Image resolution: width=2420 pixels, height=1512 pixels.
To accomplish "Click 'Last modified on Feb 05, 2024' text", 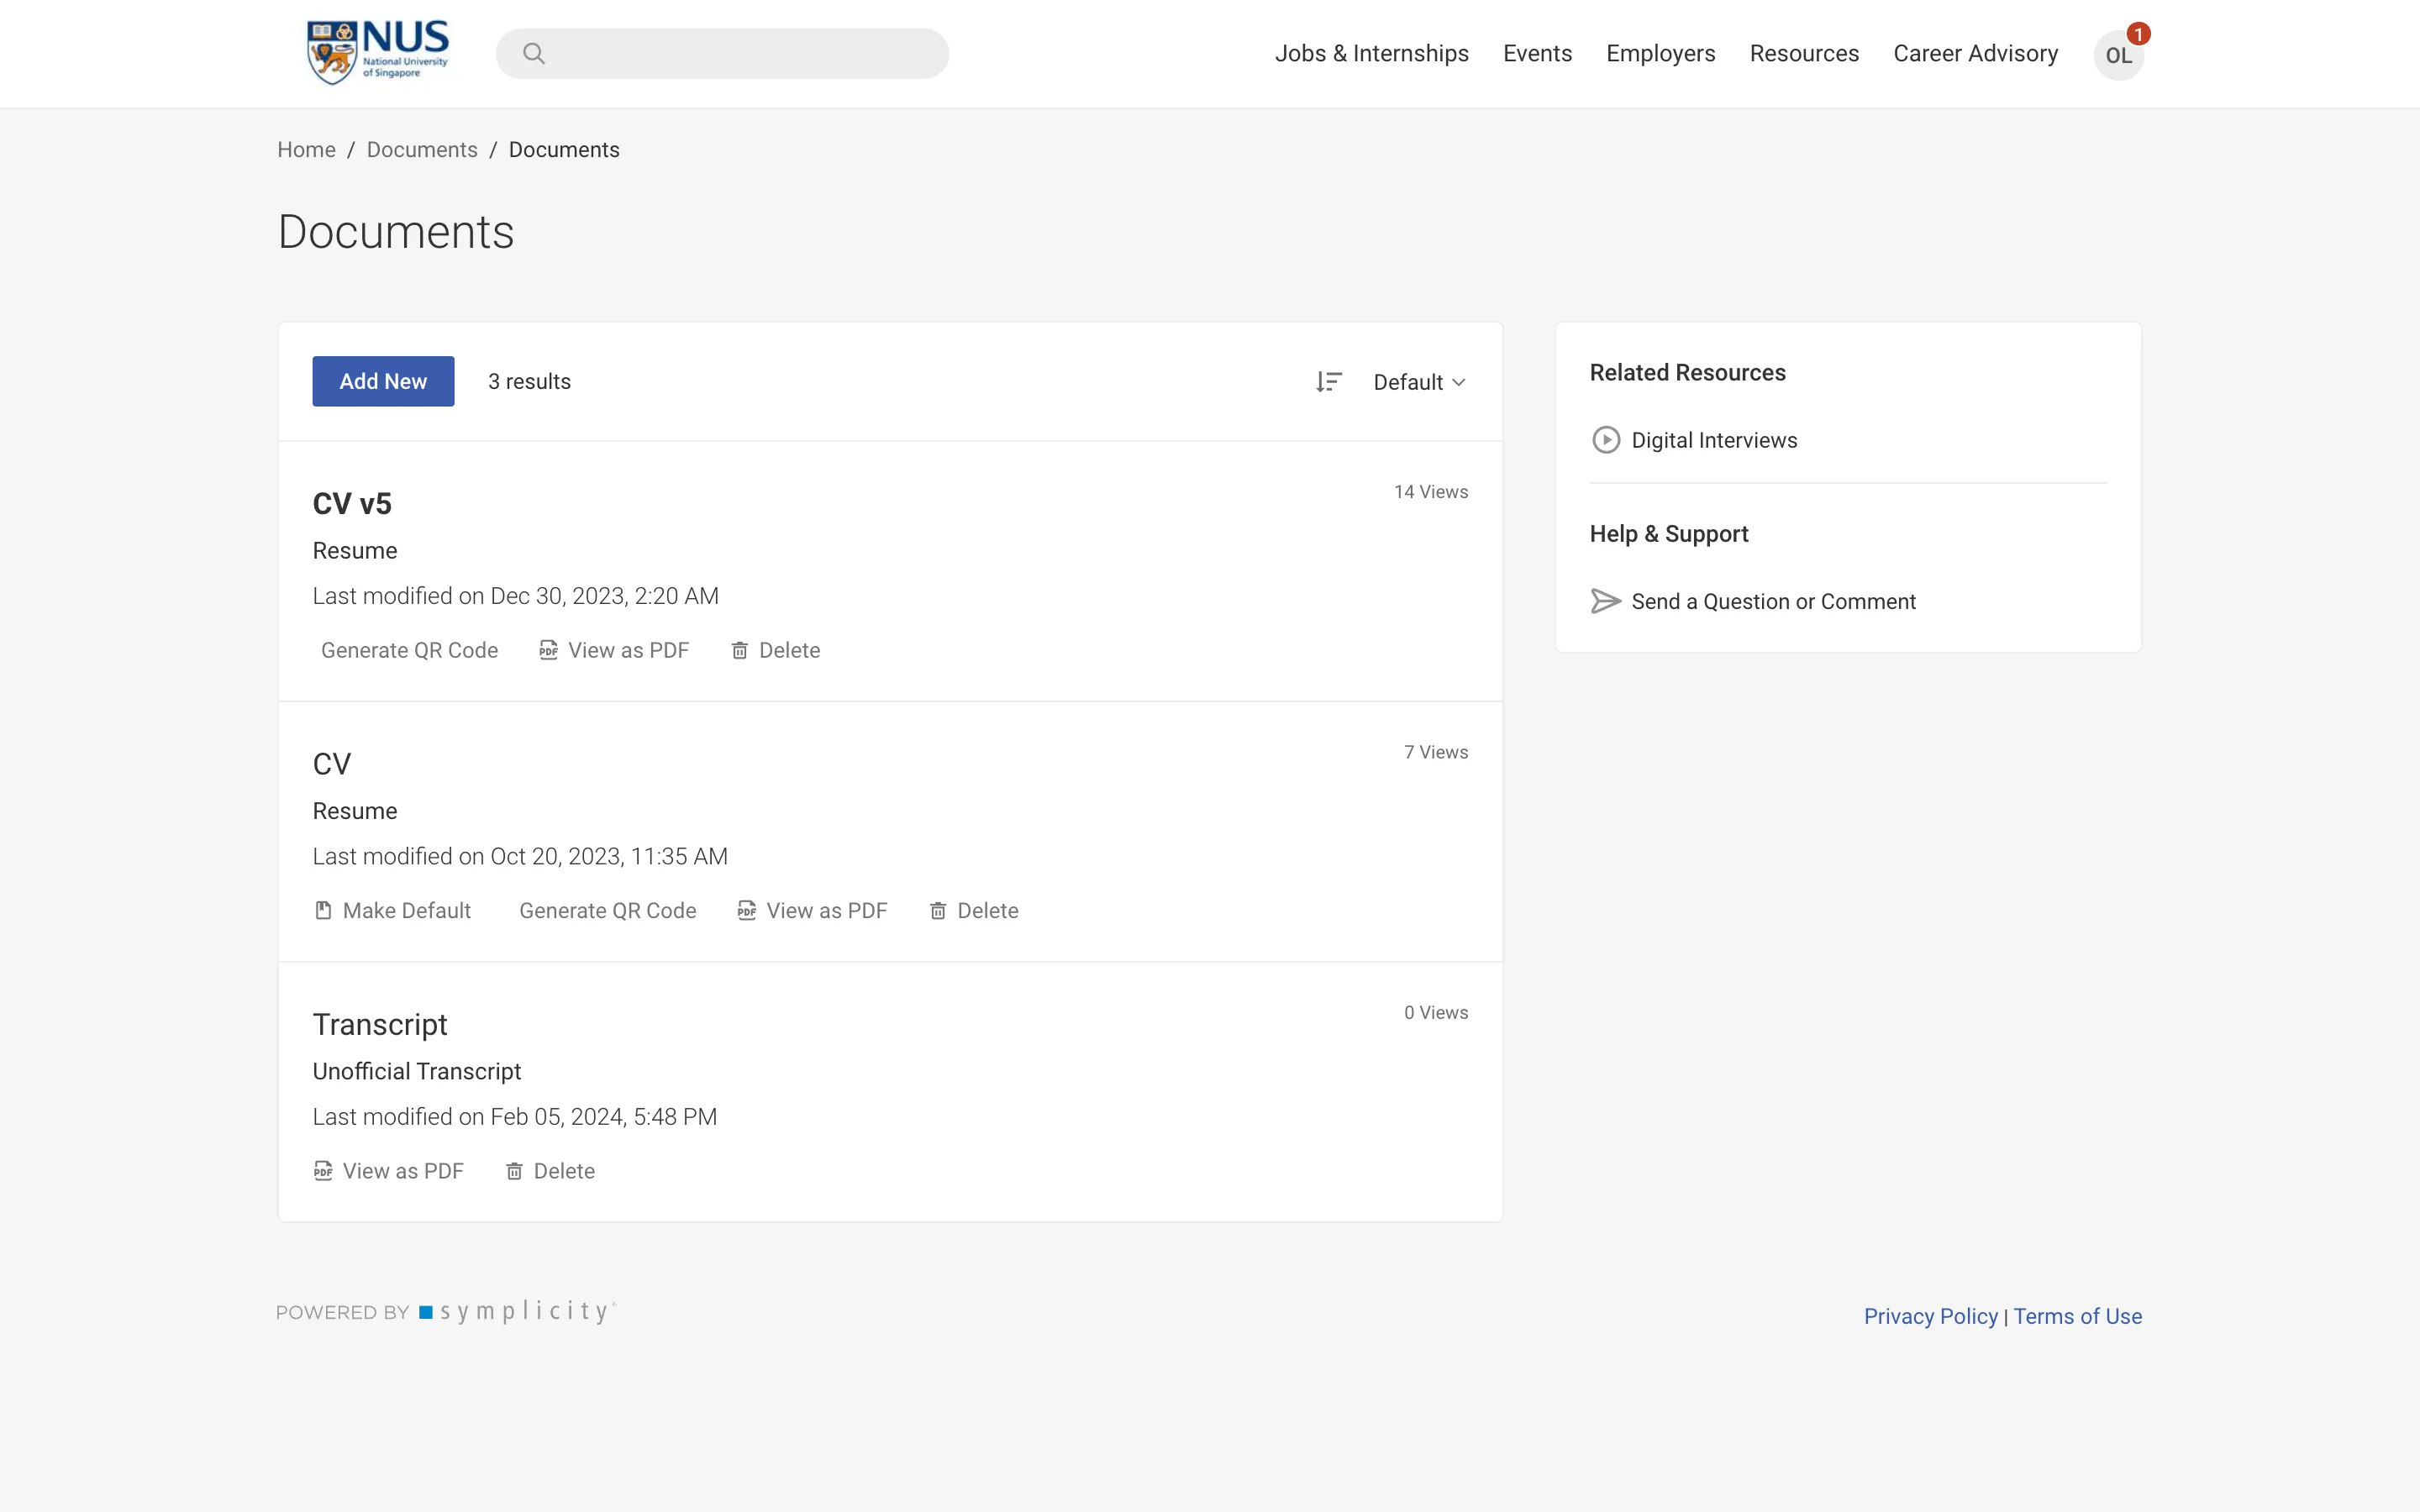I will 515,1117.
